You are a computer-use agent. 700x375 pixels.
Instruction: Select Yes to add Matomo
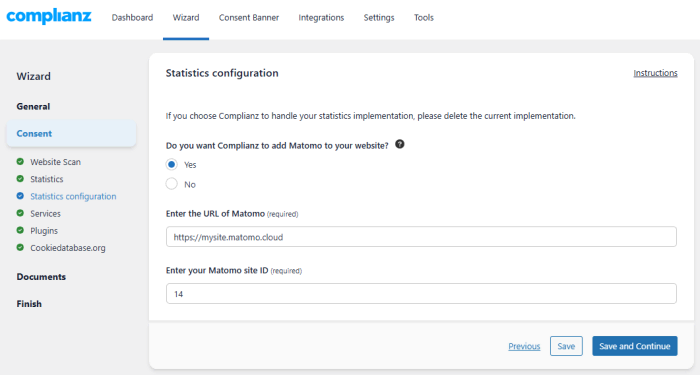coord(171,164)
